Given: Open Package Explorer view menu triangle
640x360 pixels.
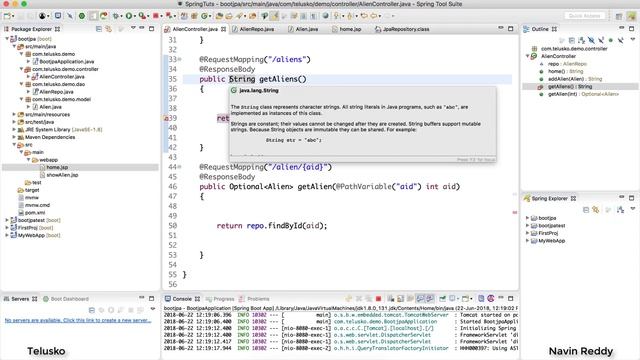Looking at the screenshot, I should click(x=133, y=29).
